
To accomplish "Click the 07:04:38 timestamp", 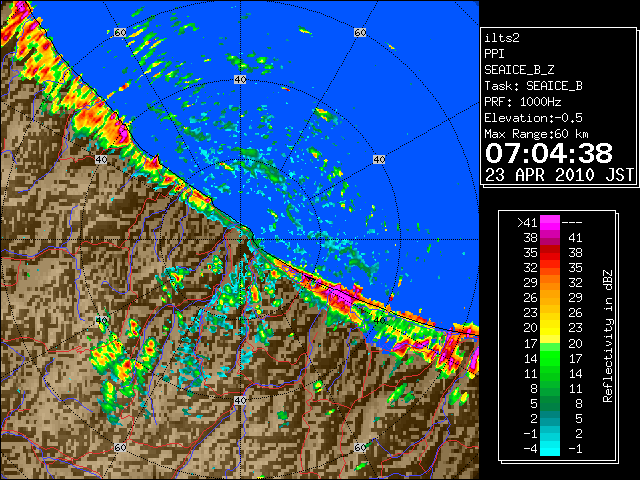I will click(549, 153).
